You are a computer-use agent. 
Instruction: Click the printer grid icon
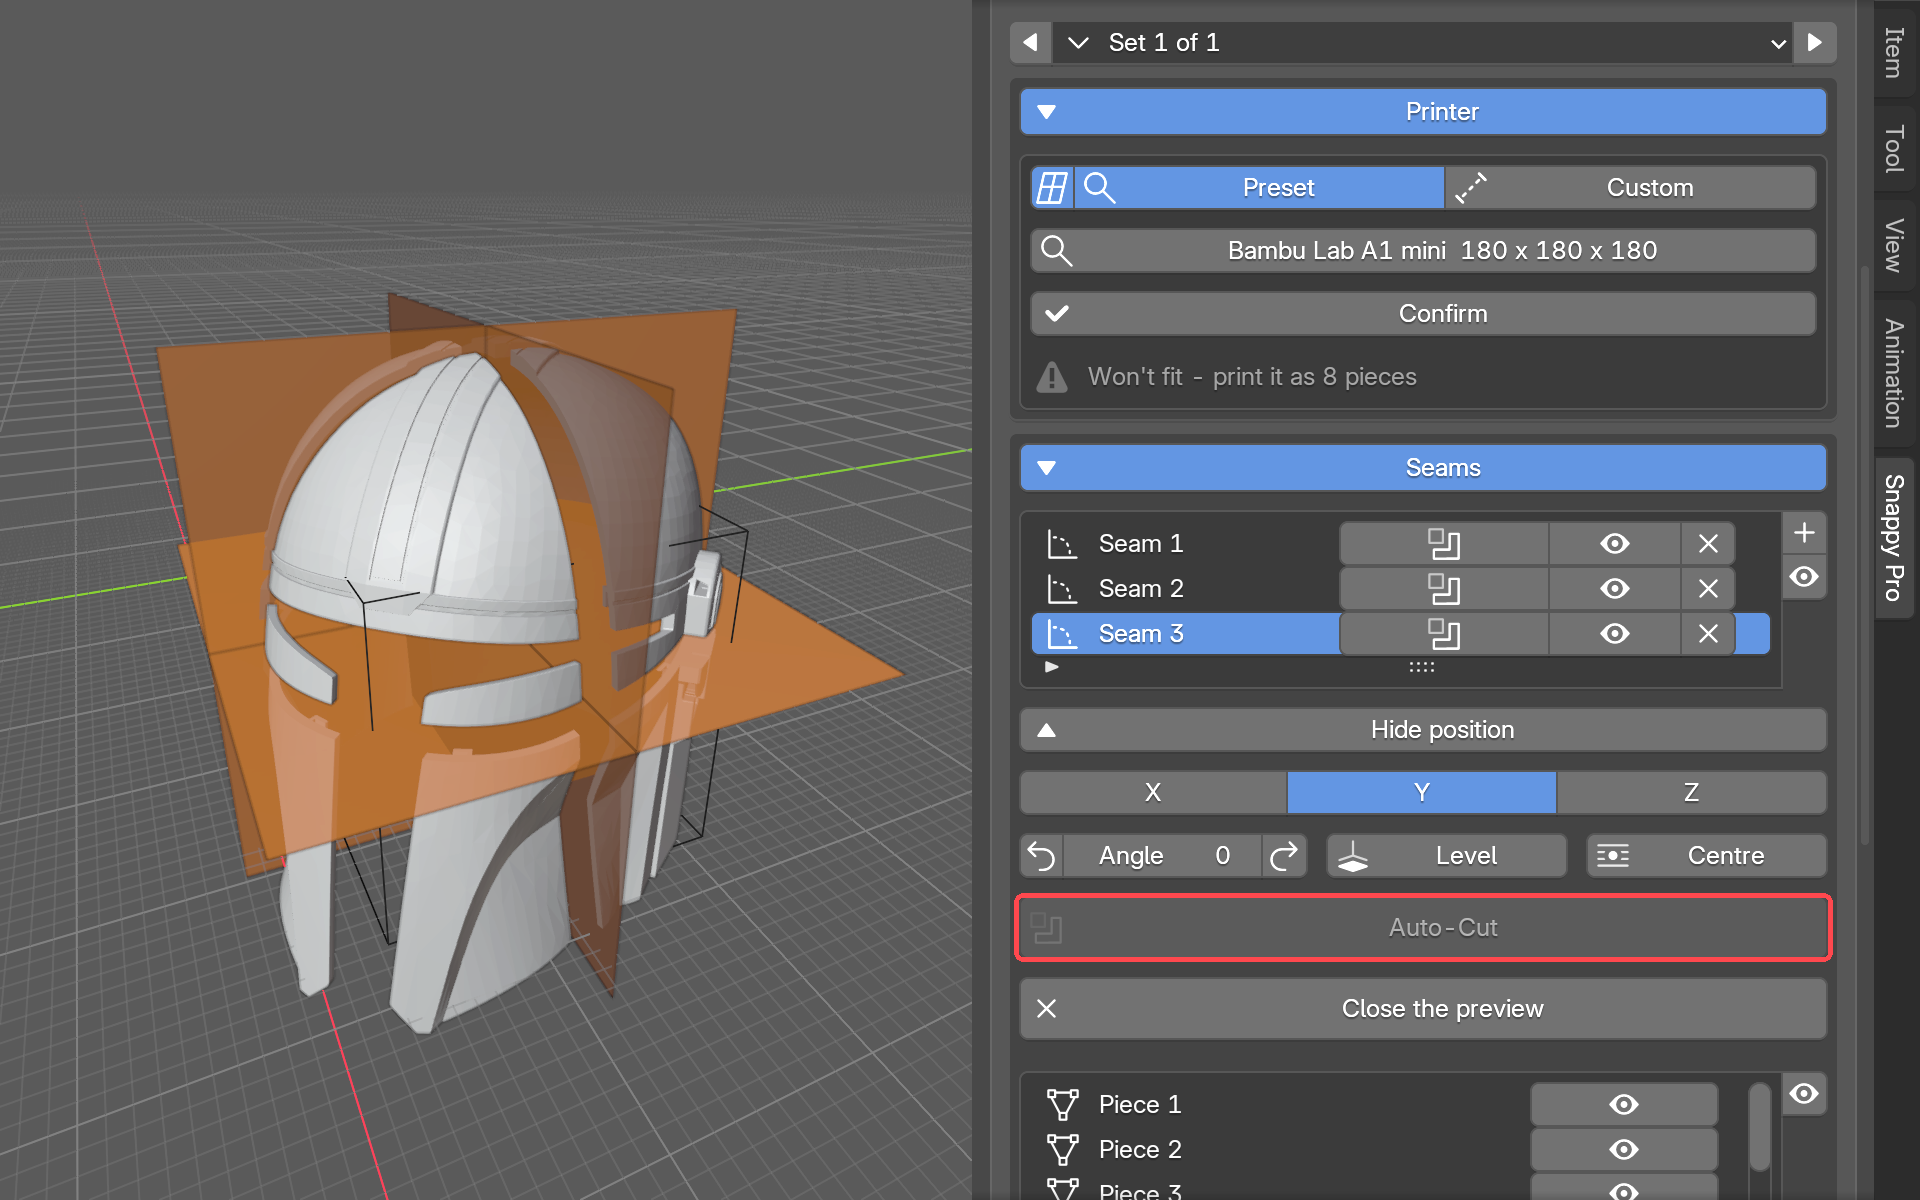point(1052,187)
